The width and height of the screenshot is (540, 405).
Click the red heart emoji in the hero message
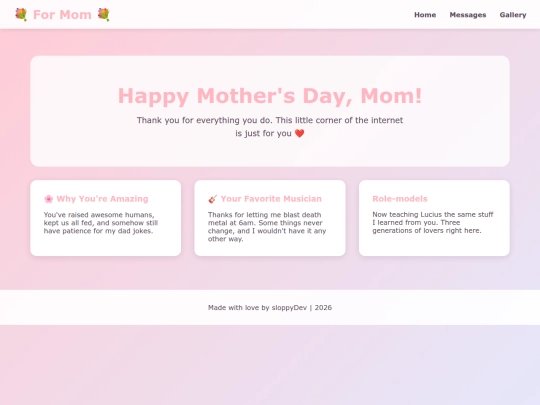300,133
